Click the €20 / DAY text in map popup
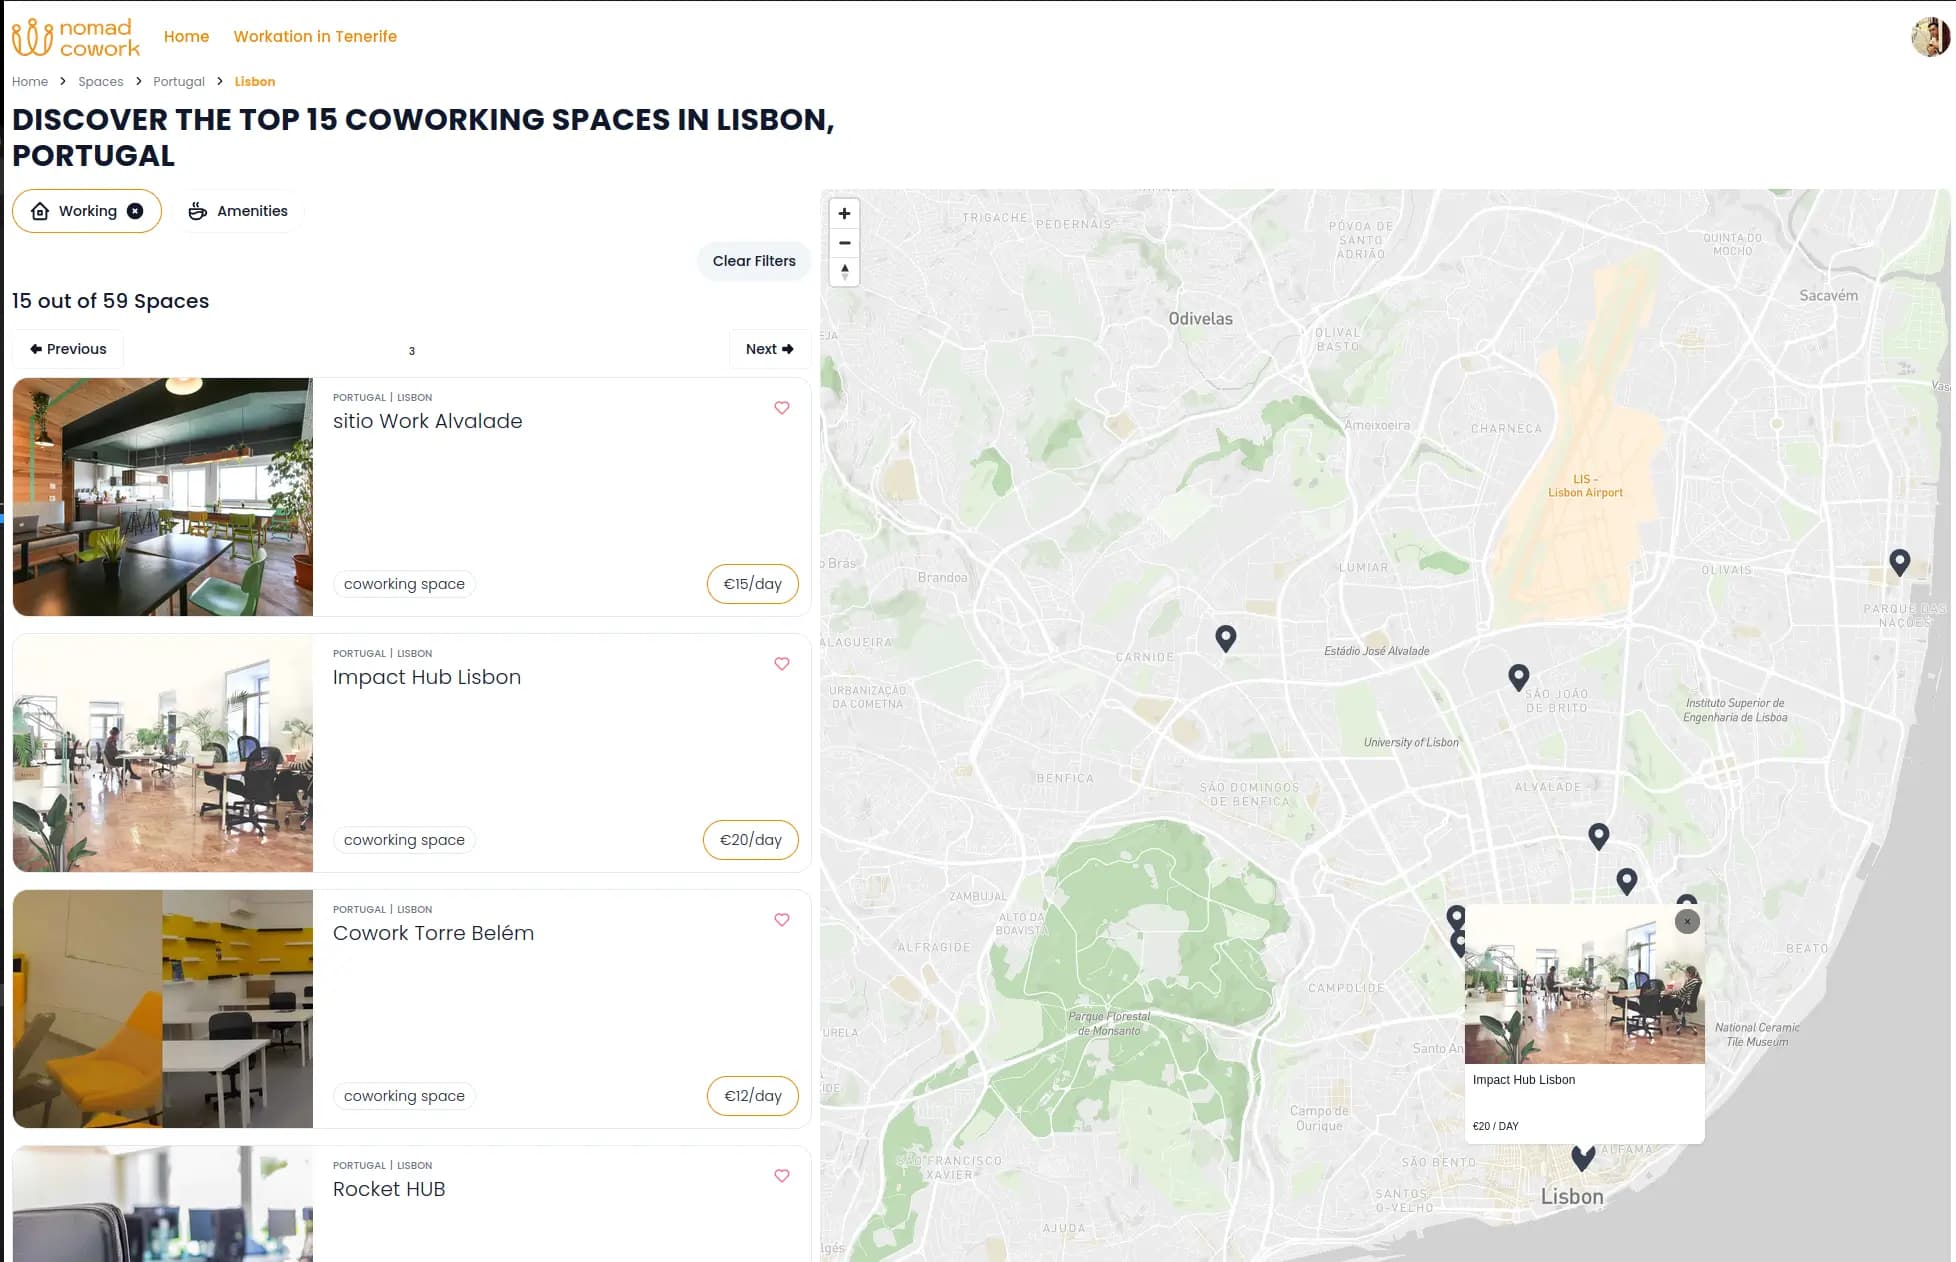Viewport: 1956px width, 1262px height. (x=1496, y=1126)
